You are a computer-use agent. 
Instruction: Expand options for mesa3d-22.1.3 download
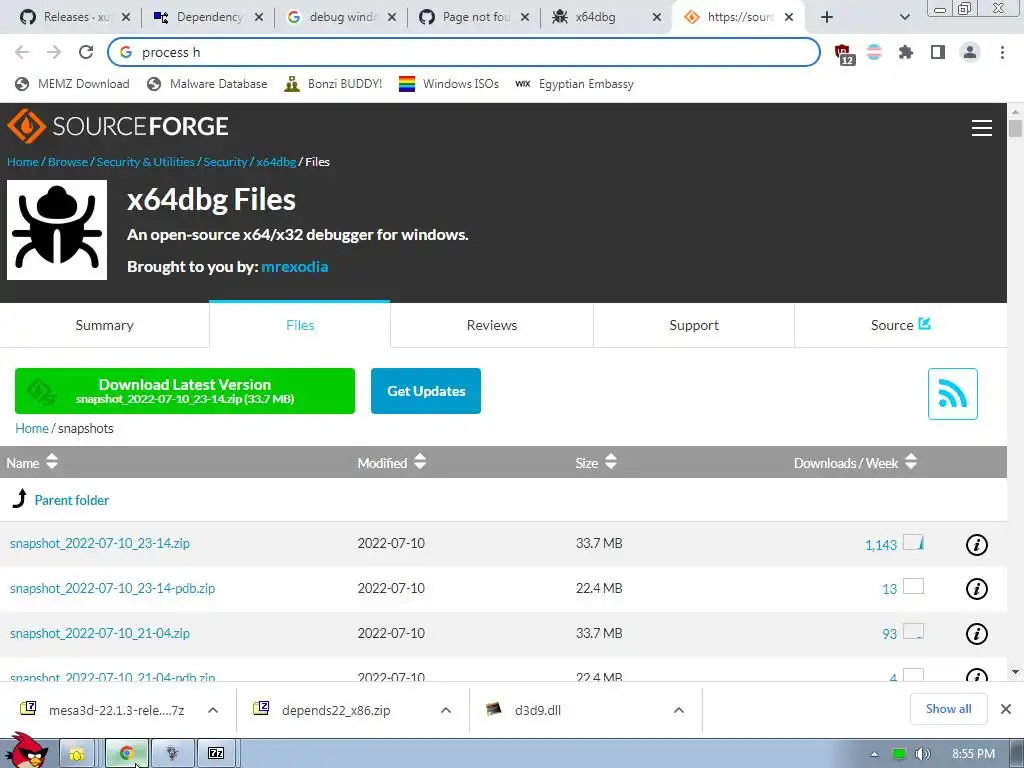tap(213, 710)
